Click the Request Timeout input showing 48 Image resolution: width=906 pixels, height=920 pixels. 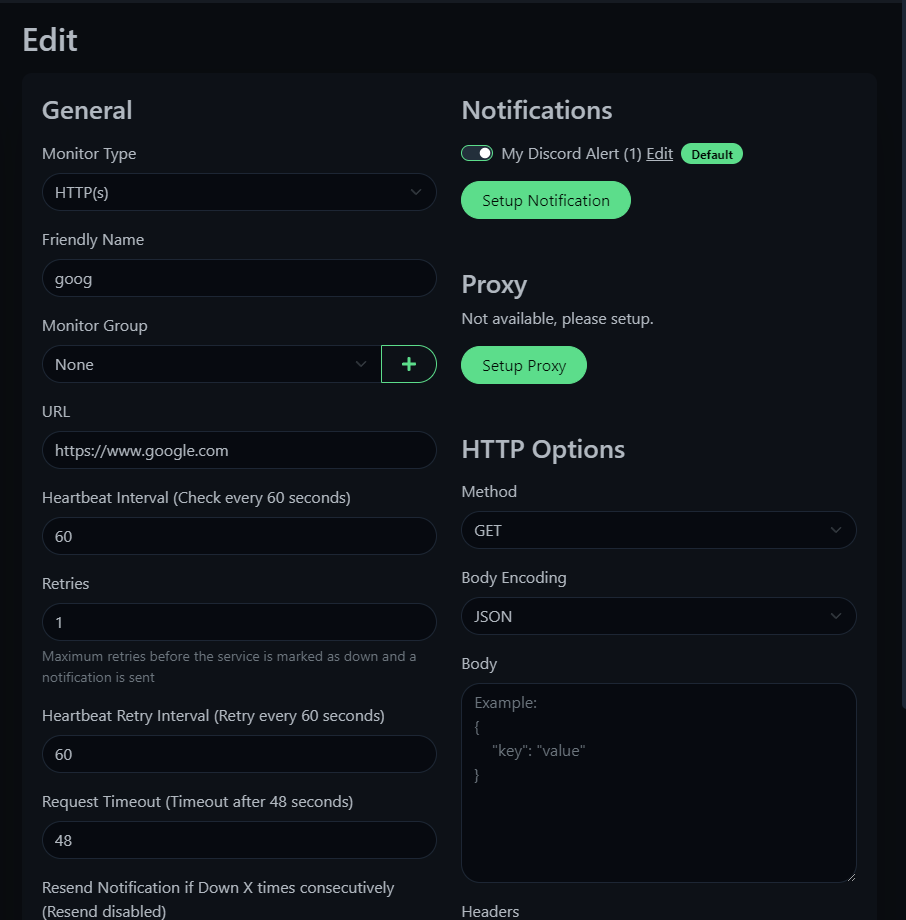pyautogui.click(x=239, y=840)
